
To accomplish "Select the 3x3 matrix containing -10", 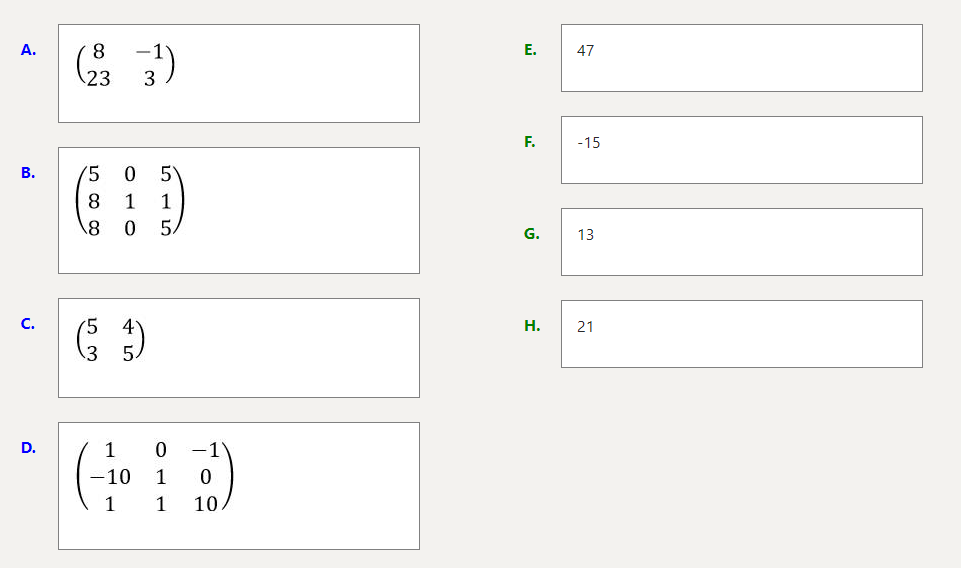I will (238, 485).
